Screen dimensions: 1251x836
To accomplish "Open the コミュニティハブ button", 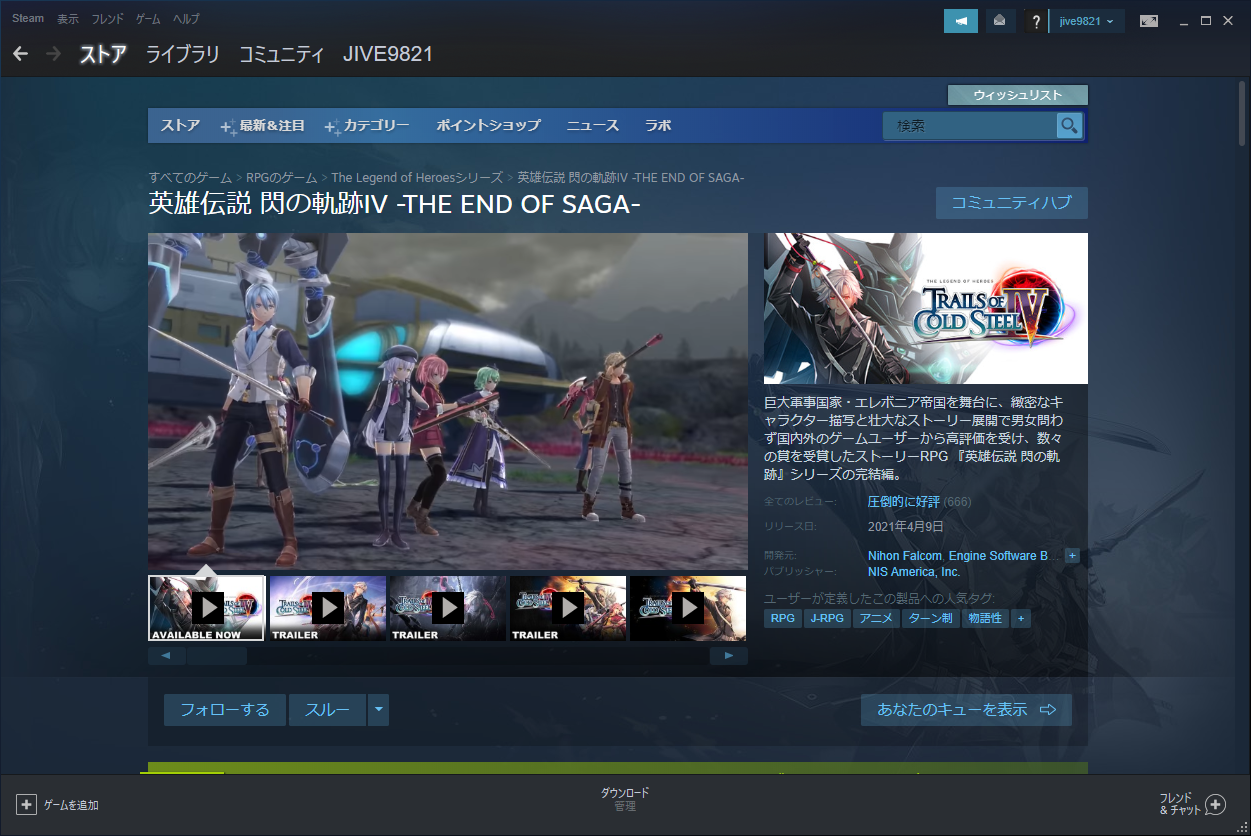I will pyautogui.click(x=1012, y=203).
